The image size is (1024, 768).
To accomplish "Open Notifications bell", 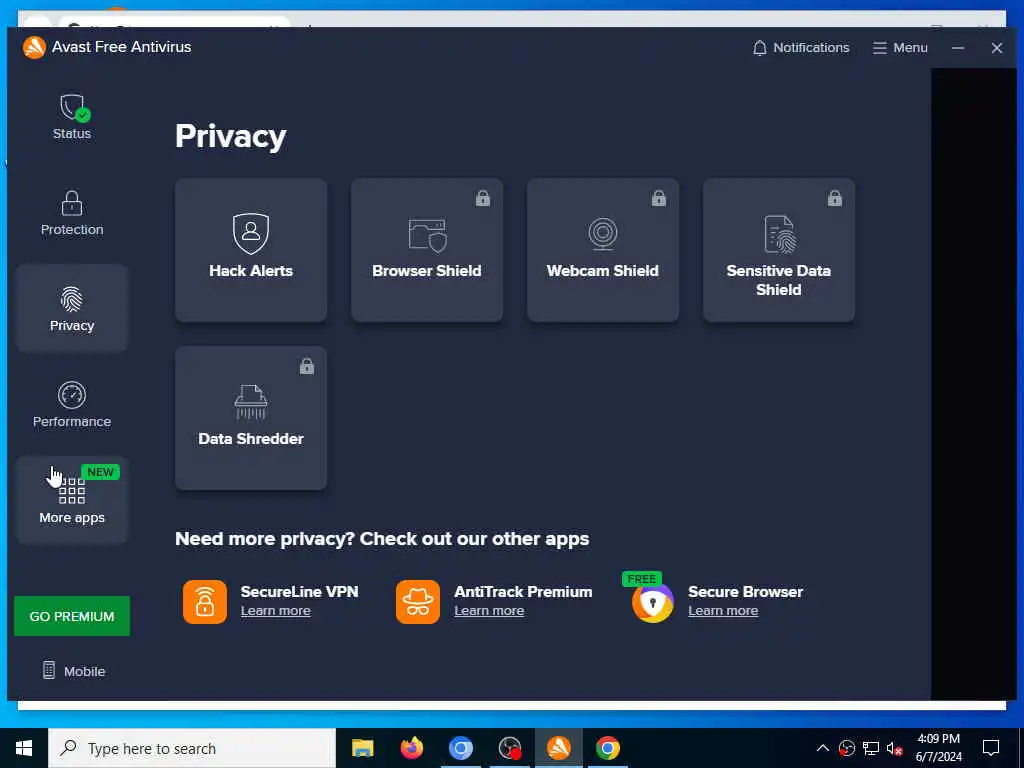I will (801, 48).
